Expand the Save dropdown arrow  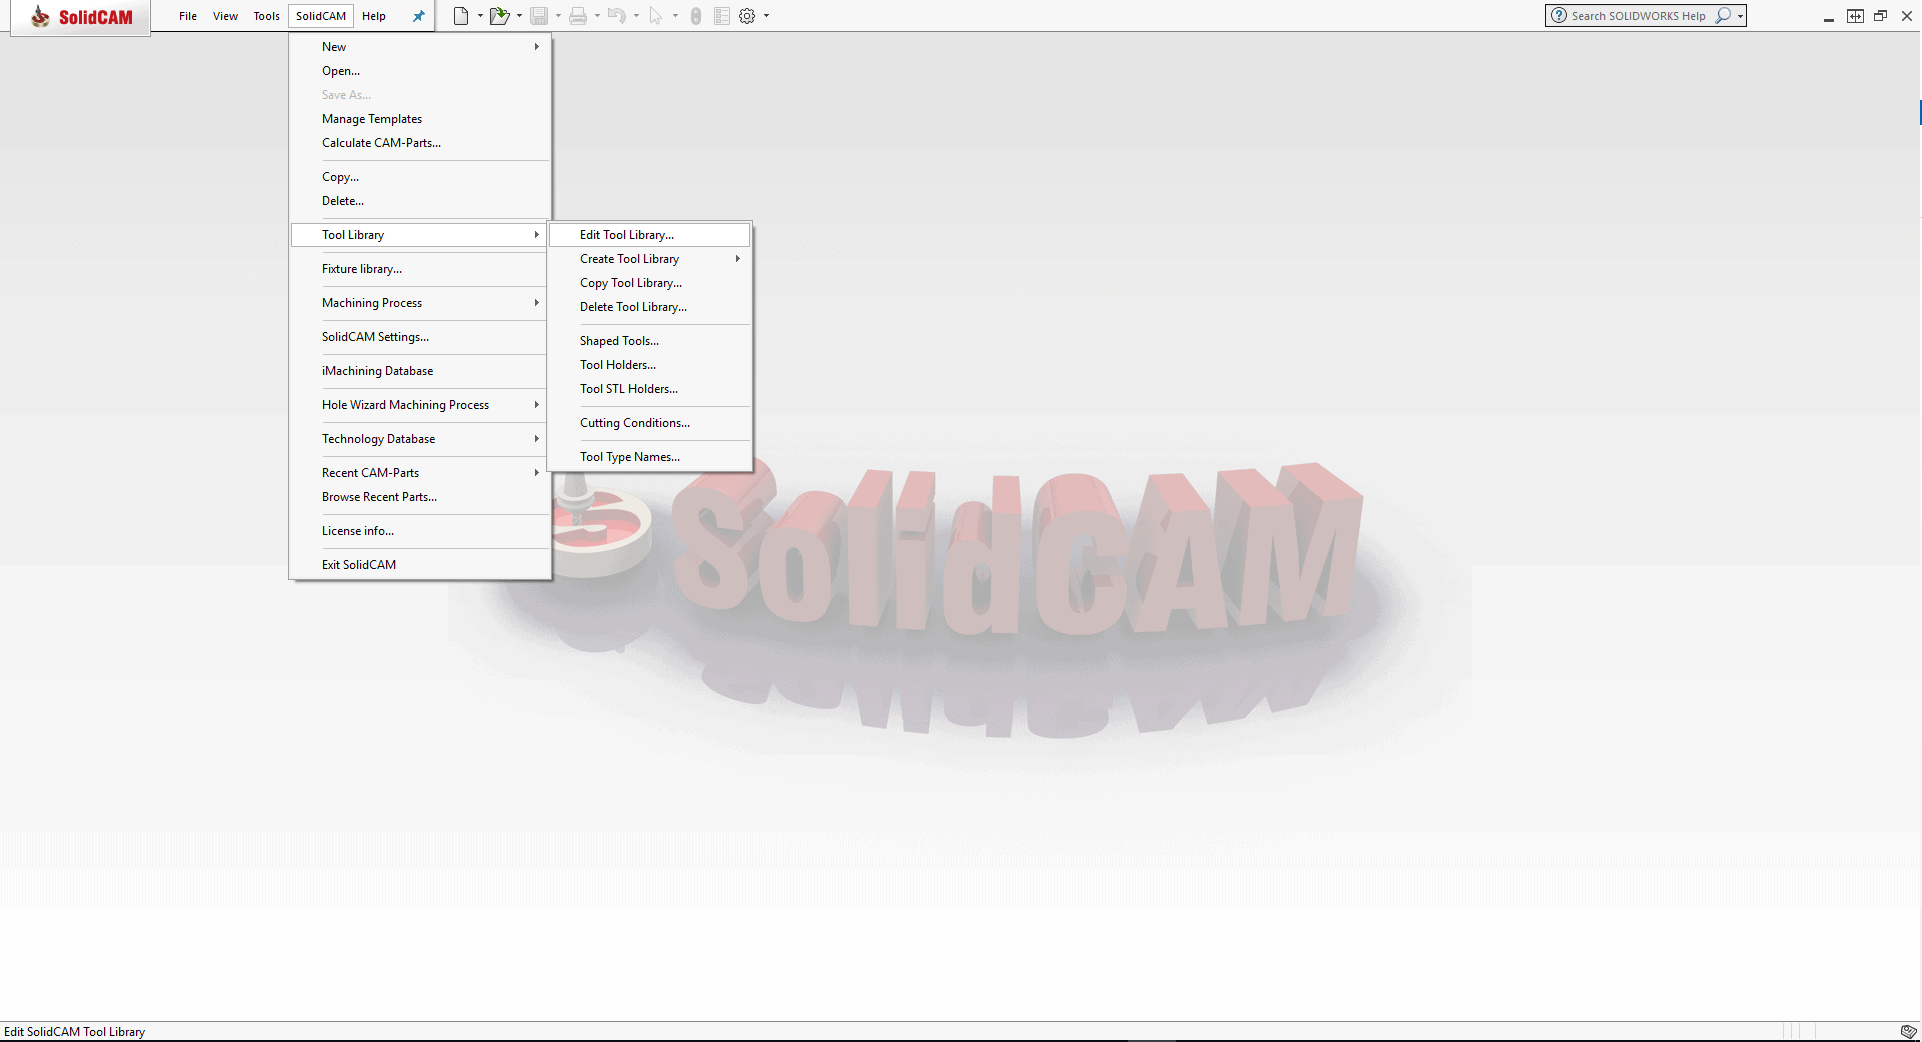pos(558,16)
